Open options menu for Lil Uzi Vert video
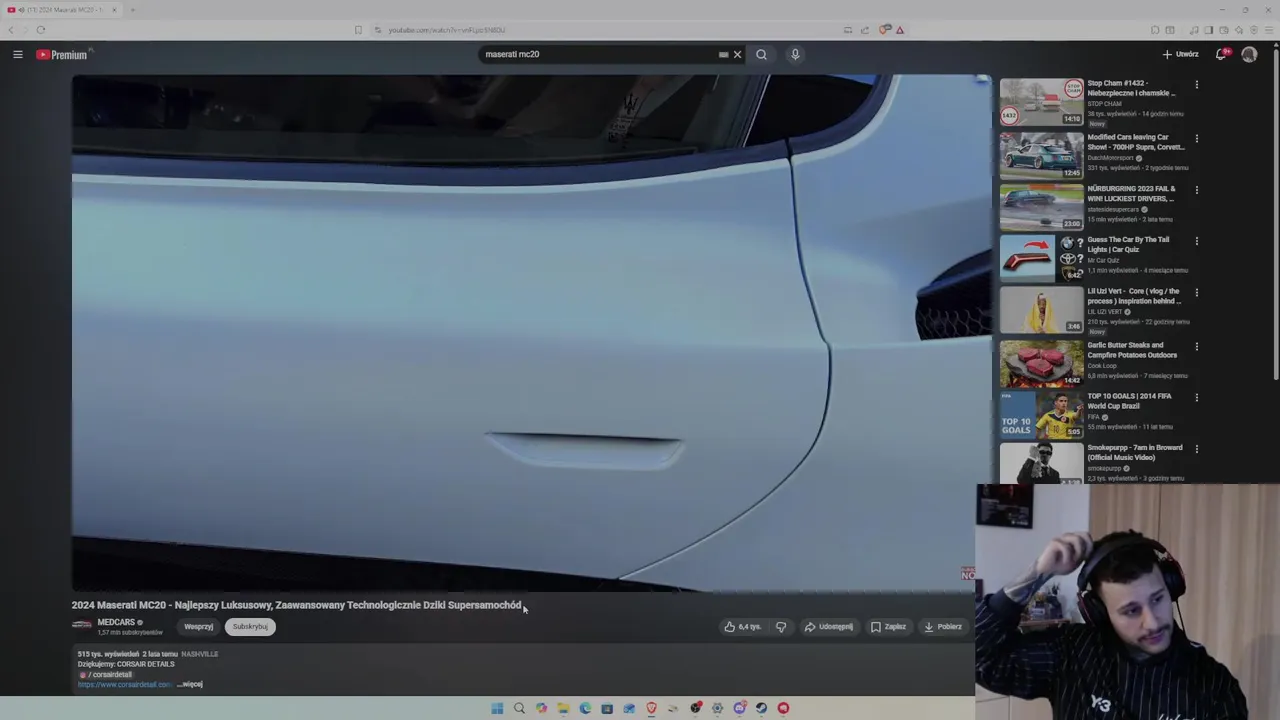1280x720 pixels. (1196, 293)
